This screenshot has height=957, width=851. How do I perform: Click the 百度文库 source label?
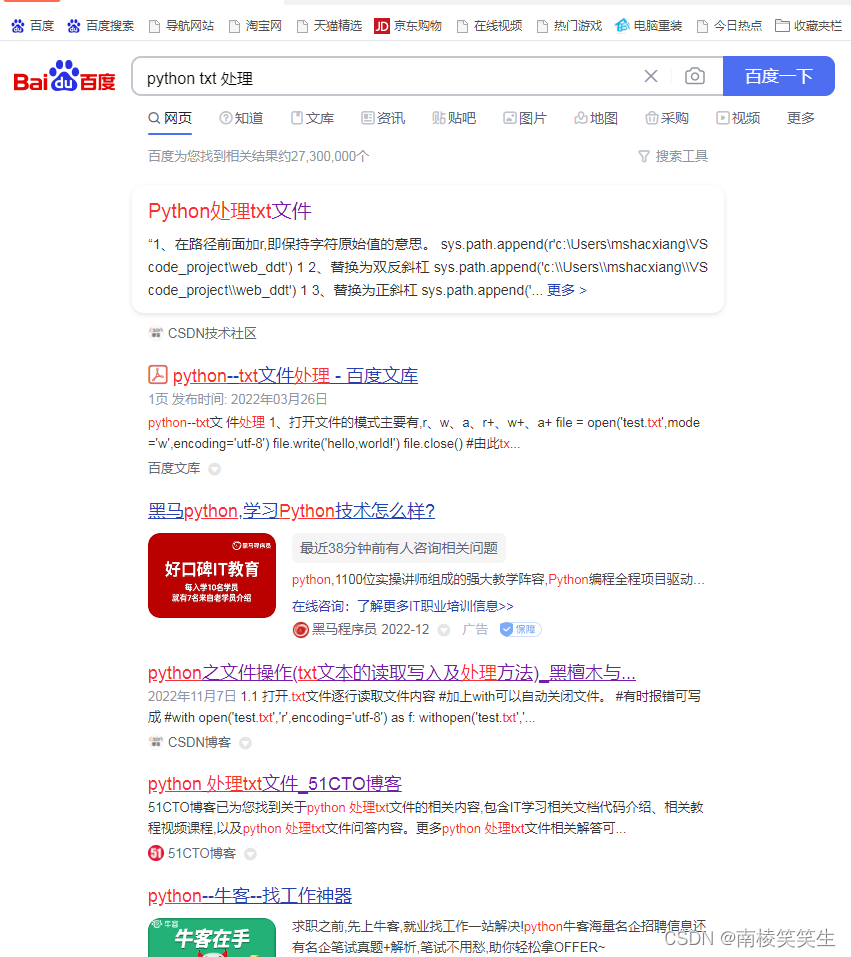[174, 468]
